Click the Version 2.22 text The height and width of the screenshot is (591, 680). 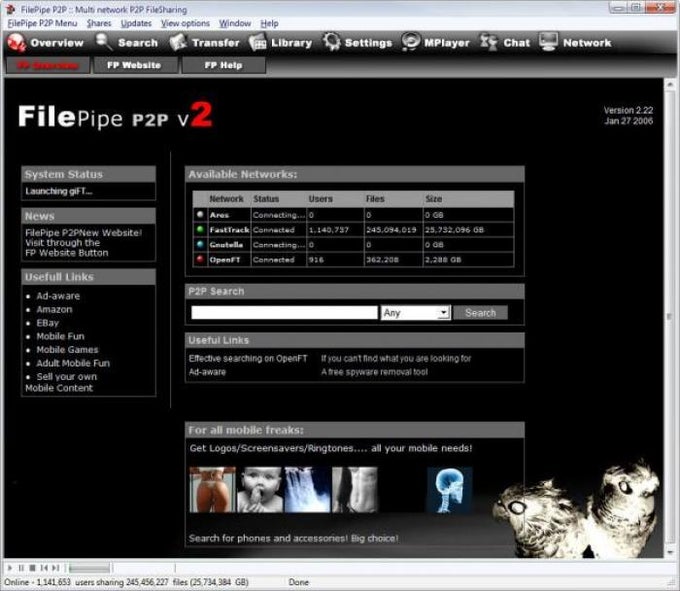(x=628, y=110)
